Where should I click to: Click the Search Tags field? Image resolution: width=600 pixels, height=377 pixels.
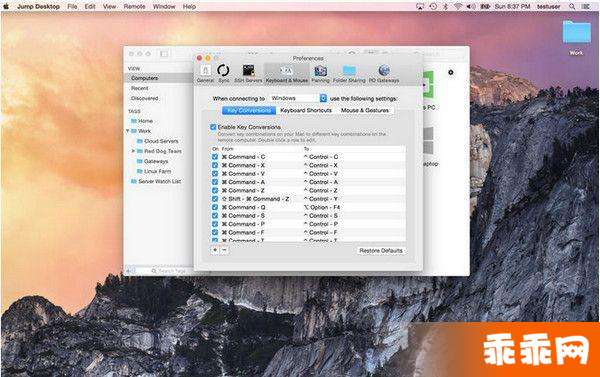(171, 271)
